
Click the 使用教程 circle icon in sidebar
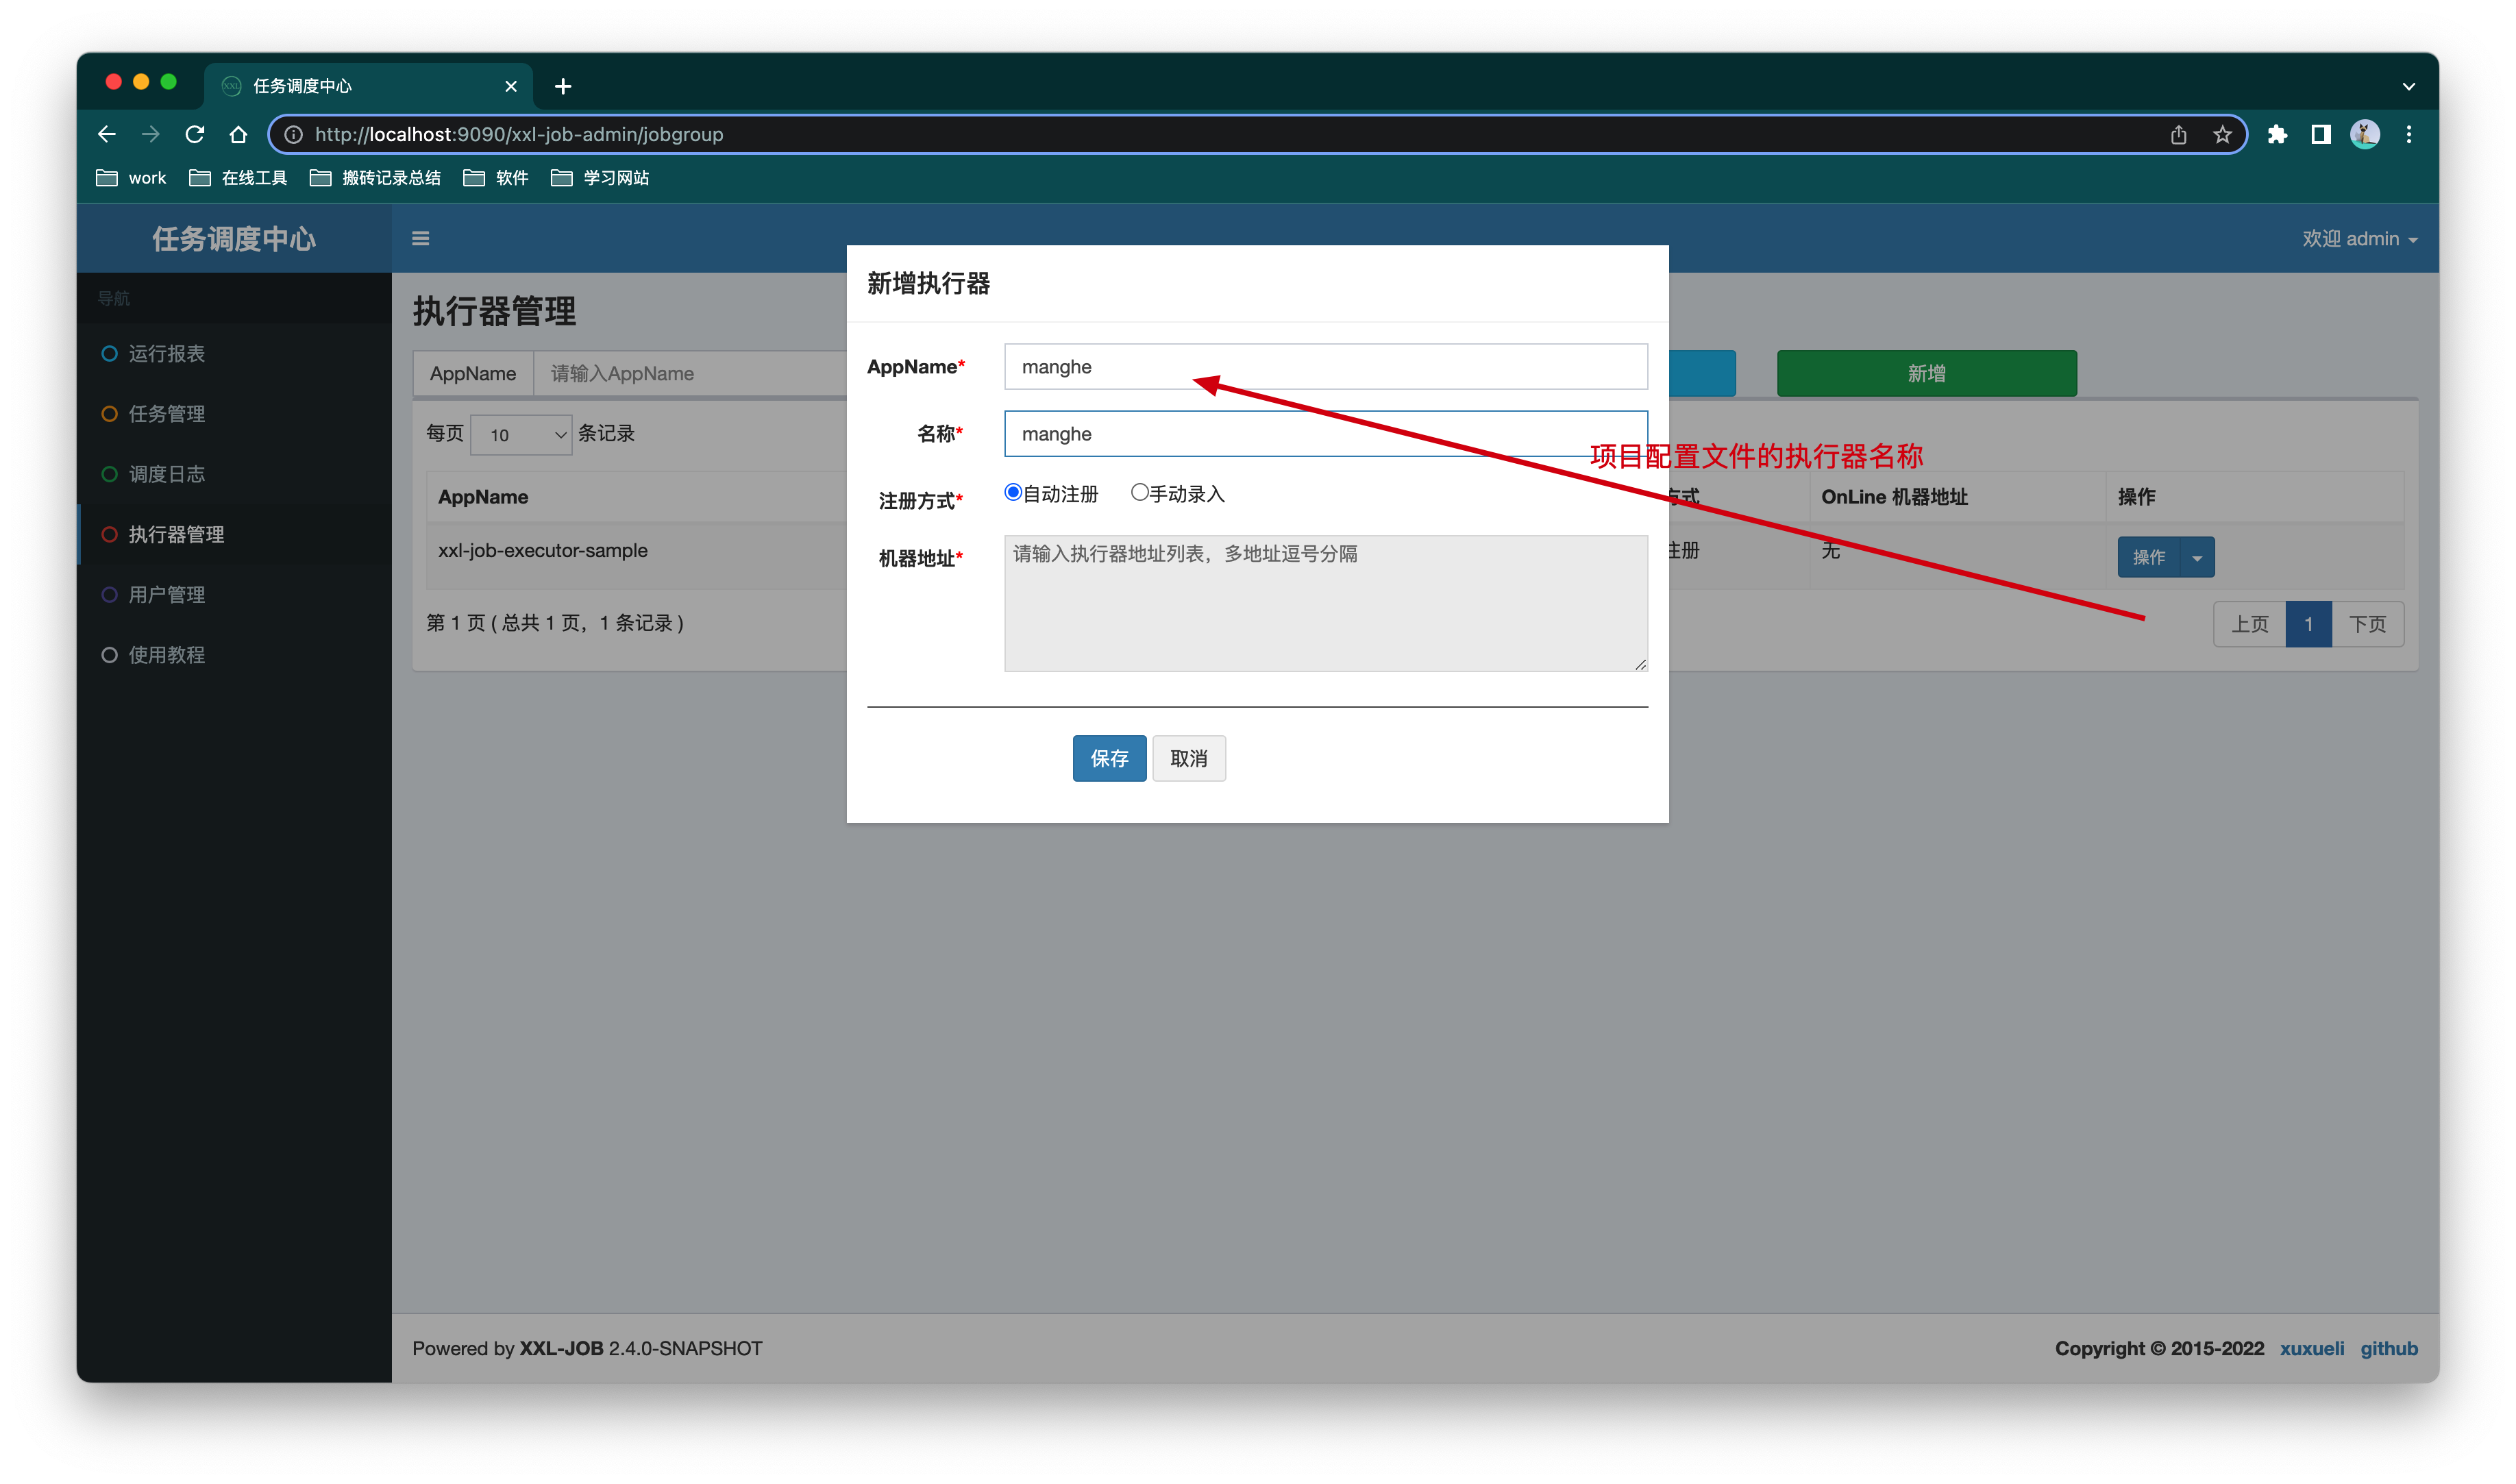(x=110, y=654)
